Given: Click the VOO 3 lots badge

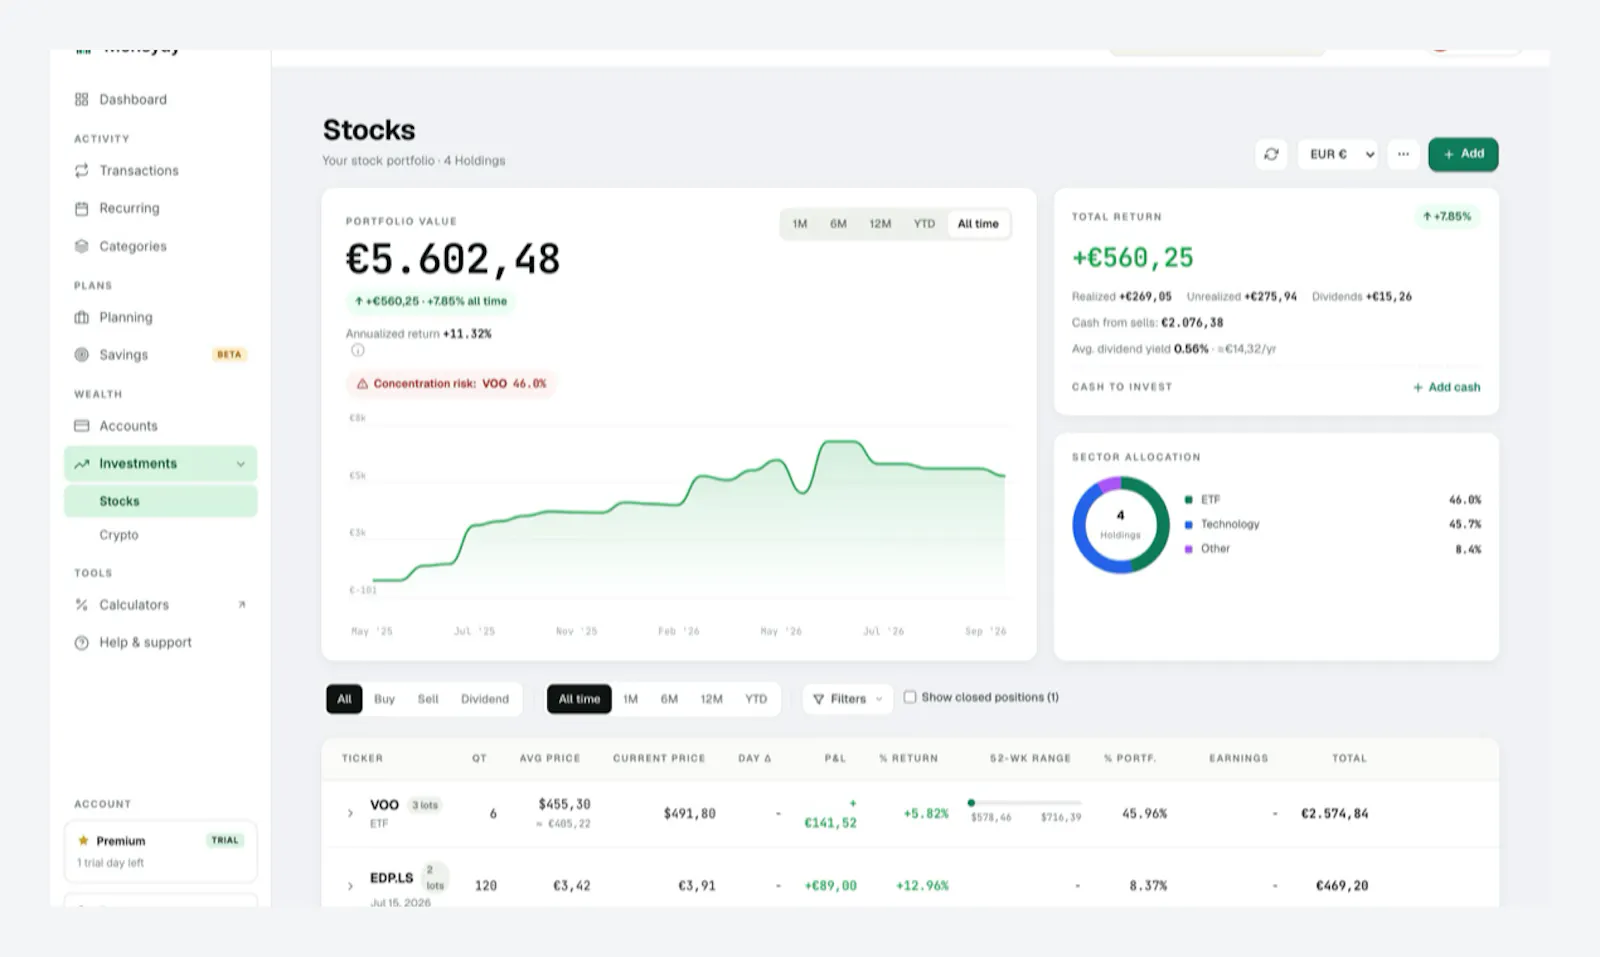Looking at the screenshot, I should coord(425,805).
